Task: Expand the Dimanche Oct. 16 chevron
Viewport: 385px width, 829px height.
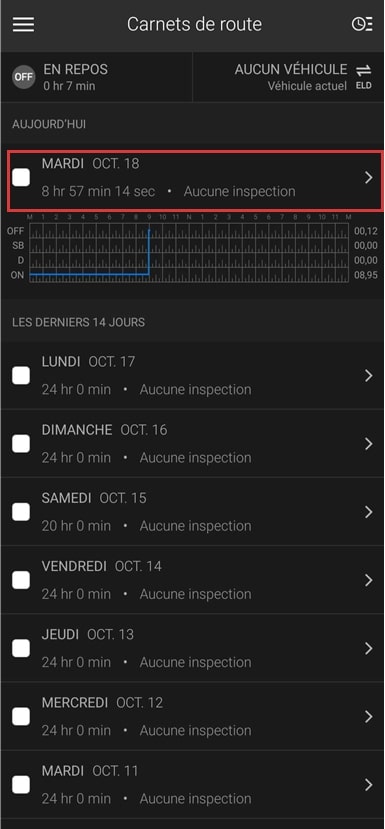Action: pyautogui.click(x=369, y=444)
